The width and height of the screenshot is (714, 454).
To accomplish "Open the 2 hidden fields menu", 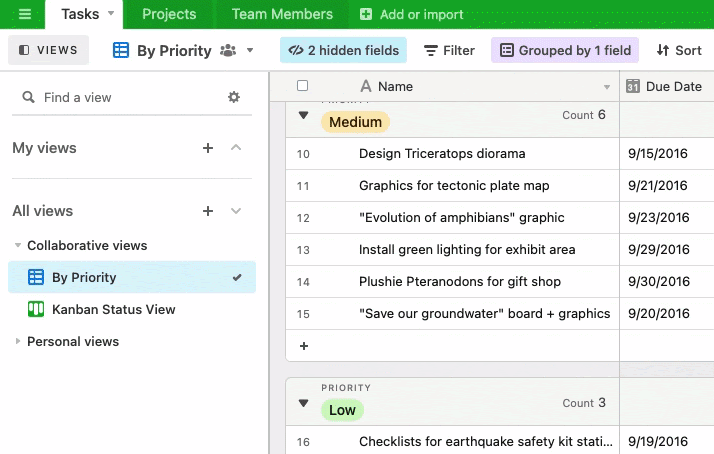I will click(343, 50).
